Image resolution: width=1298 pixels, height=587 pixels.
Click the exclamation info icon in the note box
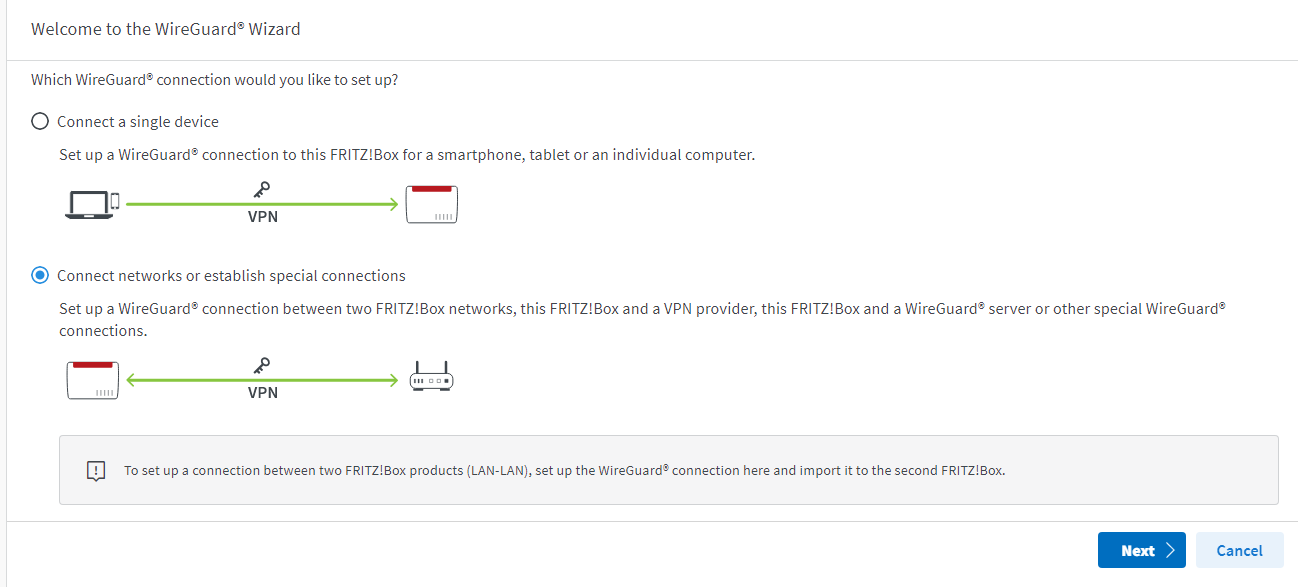pyautogui.click(x=96, y=470)
